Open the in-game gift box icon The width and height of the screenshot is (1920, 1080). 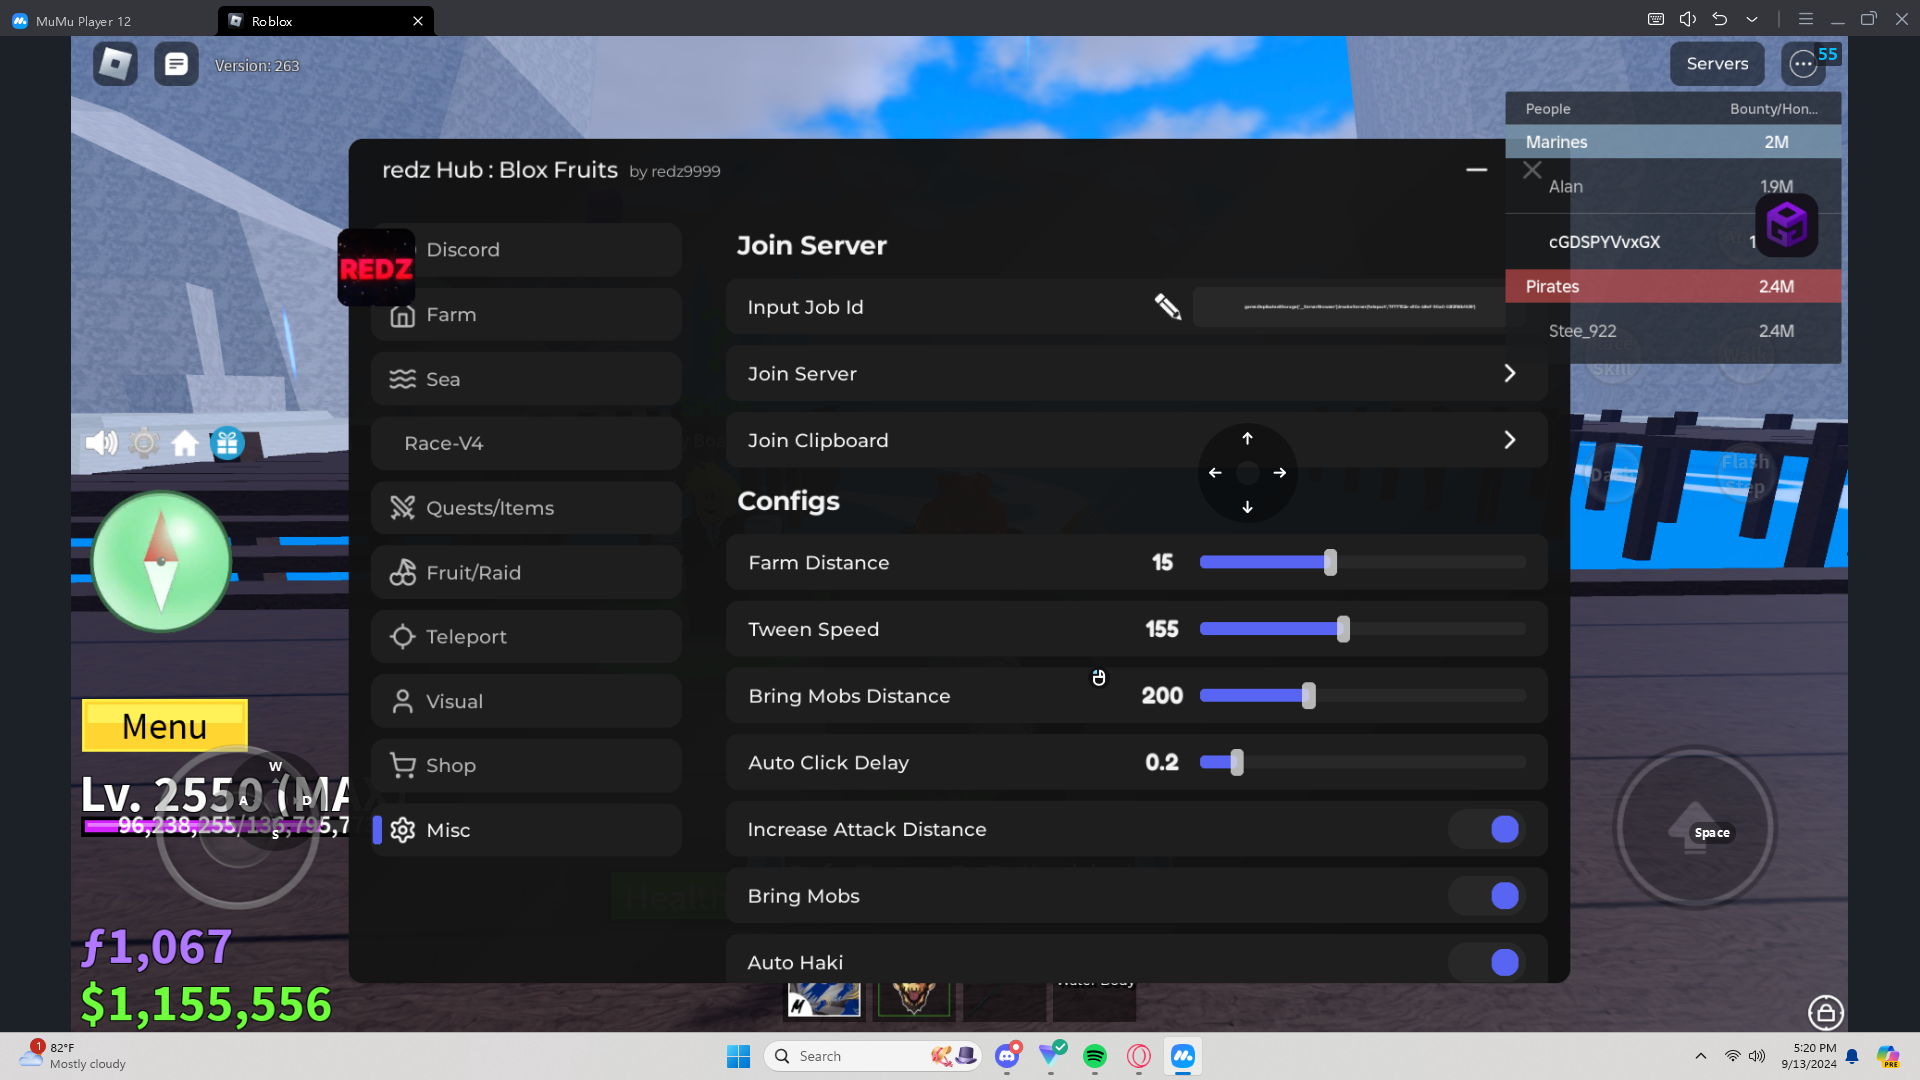click(x=227, y=442)
